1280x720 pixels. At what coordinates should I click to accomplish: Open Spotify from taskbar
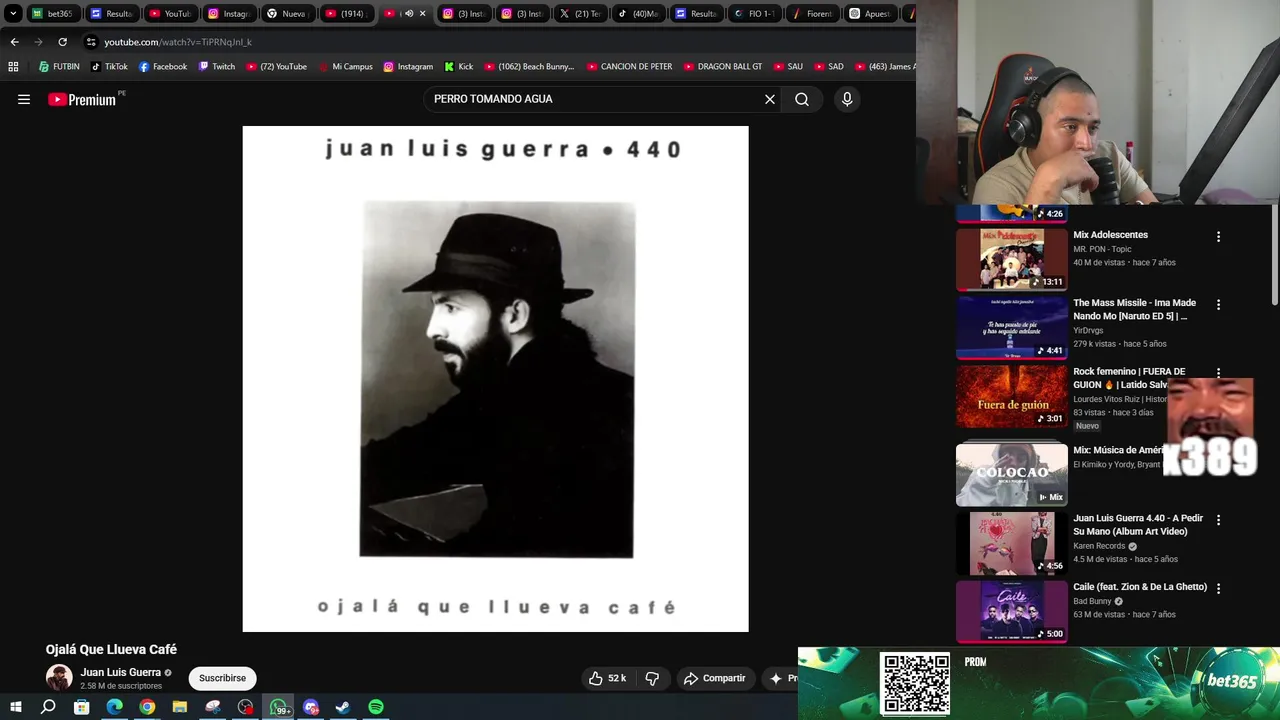tap(376, 707)
